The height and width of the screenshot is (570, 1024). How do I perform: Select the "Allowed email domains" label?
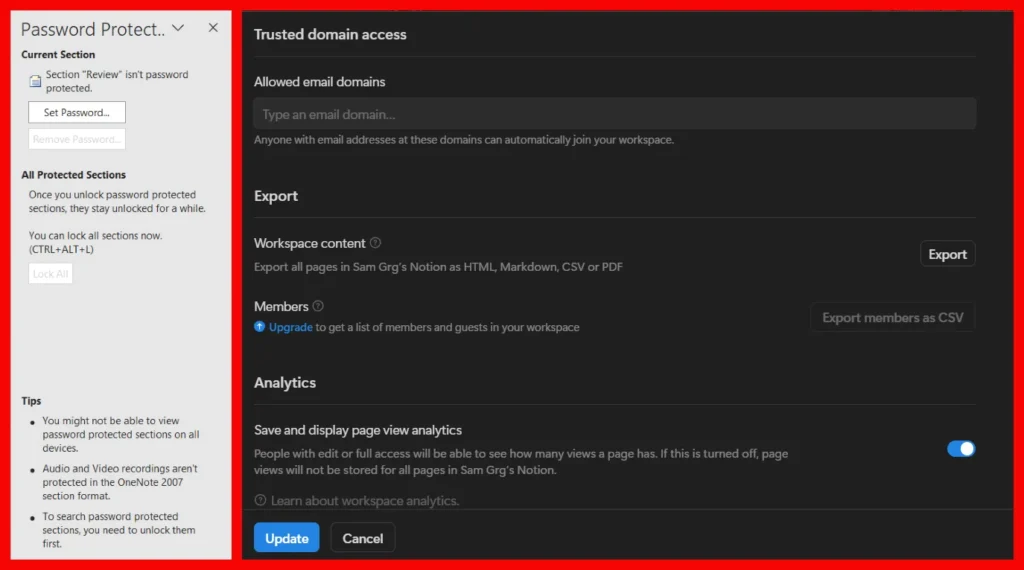(x=319, y=82)
